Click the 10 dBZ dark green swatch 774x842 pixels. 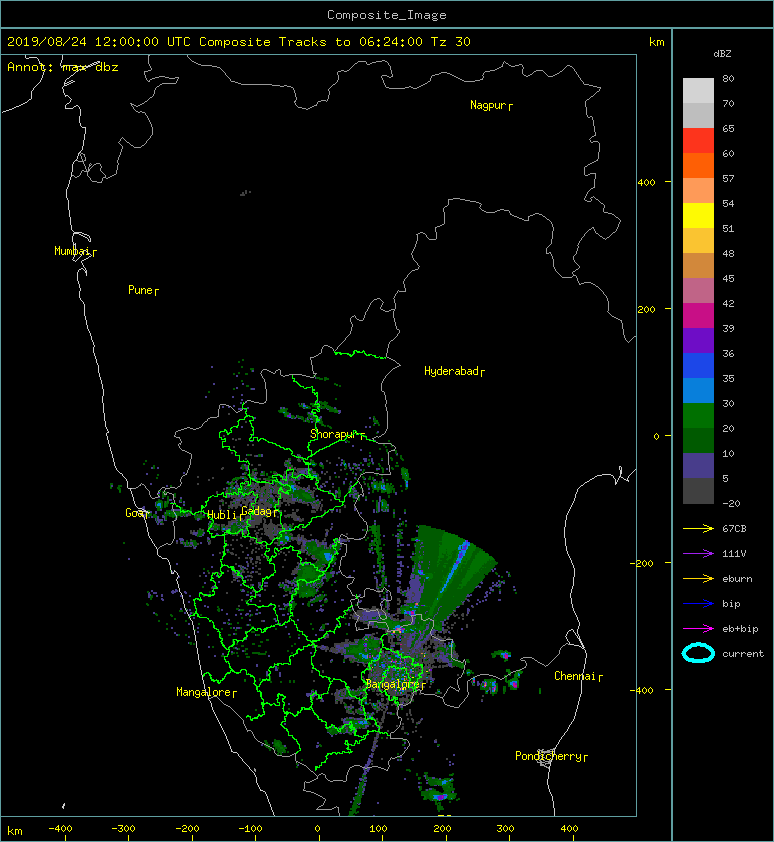pyautogui.click(x=698, y=440)
